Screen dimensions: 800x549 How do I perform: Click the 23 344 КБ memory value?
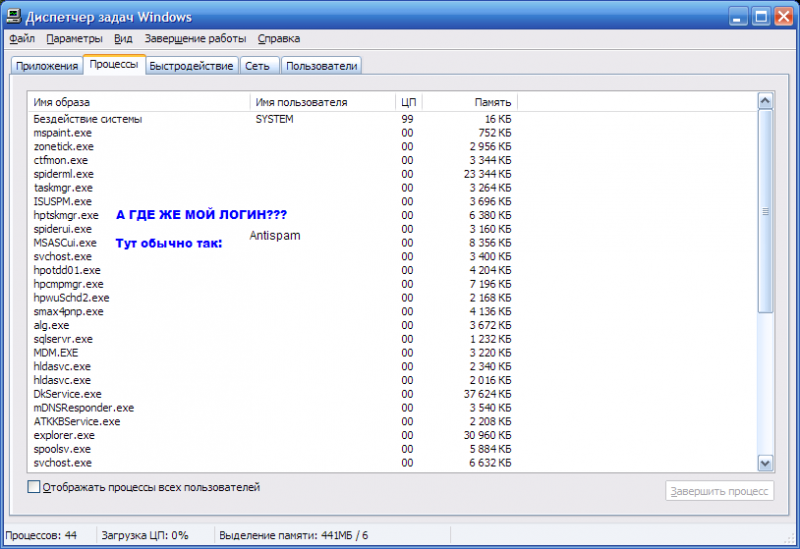coord(487,174)
